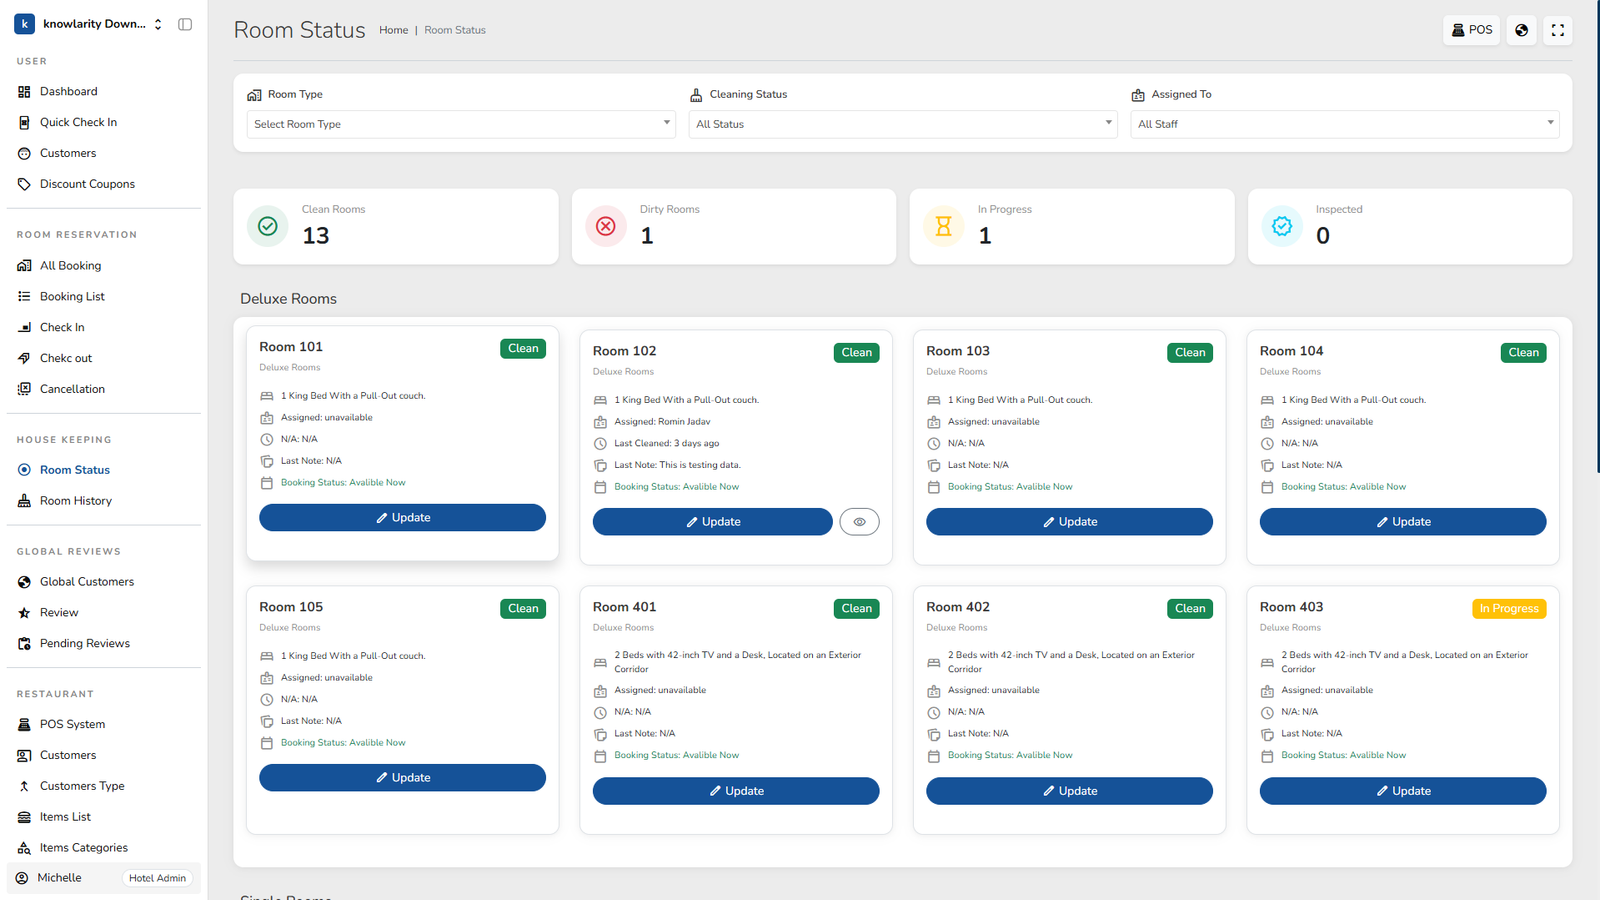
Task: Click the Clean Rooms checkmark icon
Action: pos(268,227)
